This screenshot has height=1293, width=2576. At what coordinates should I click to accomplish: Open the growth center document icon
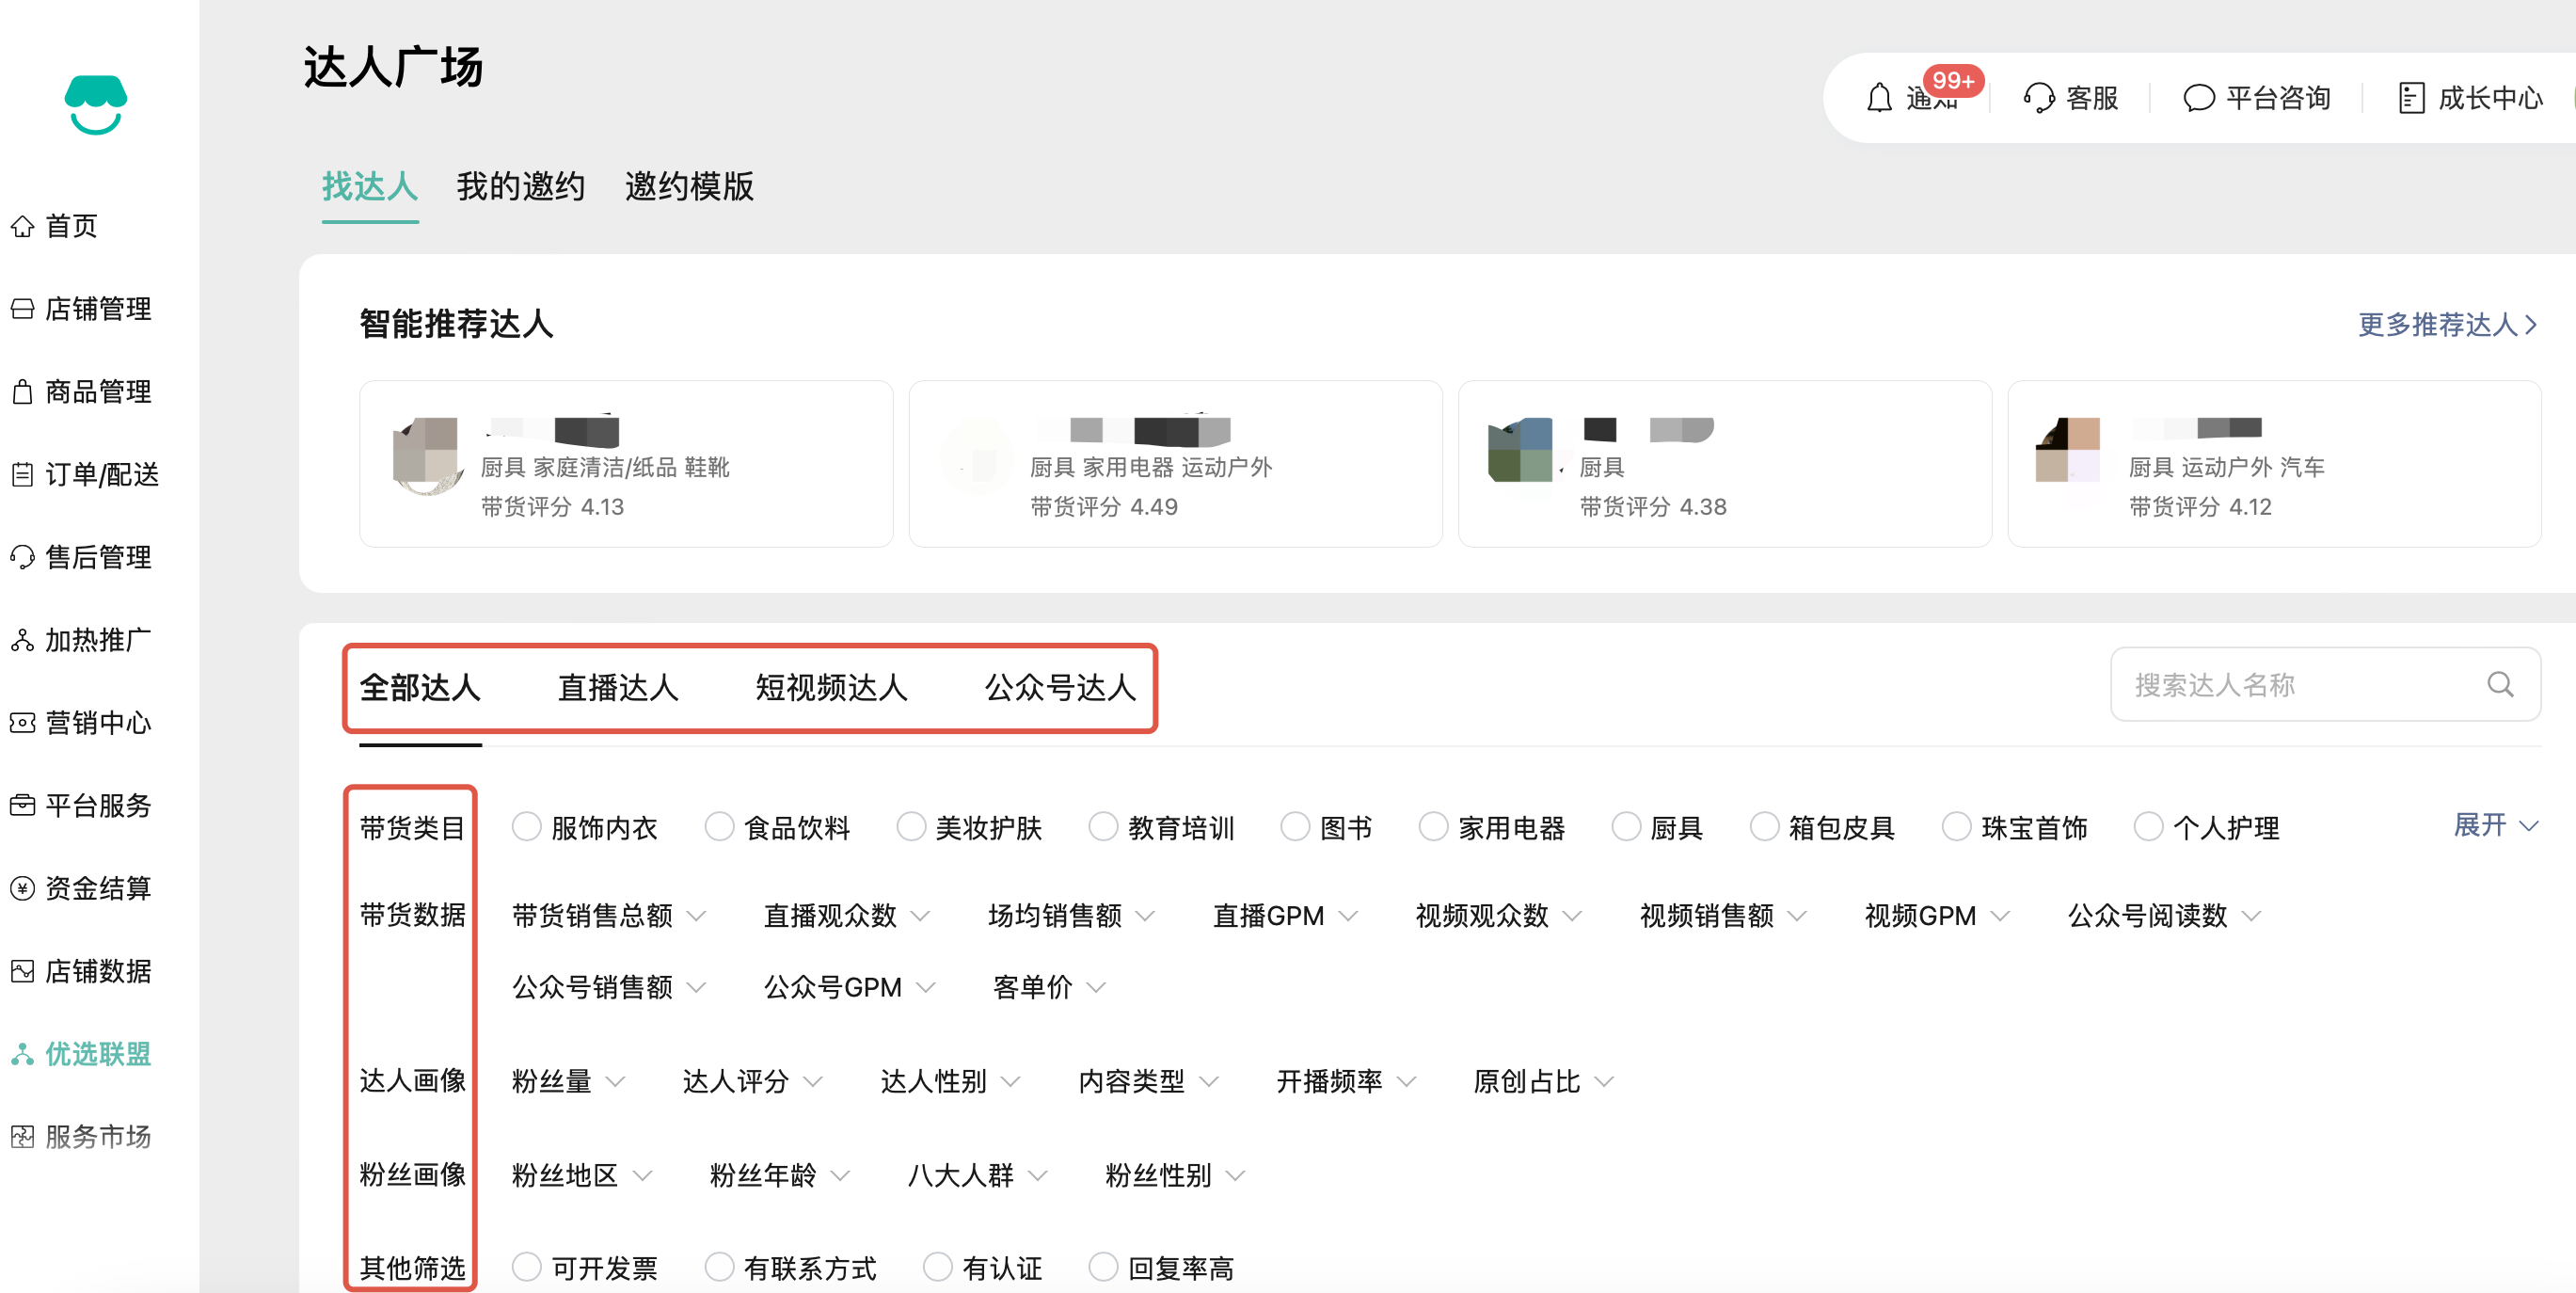2411,98
